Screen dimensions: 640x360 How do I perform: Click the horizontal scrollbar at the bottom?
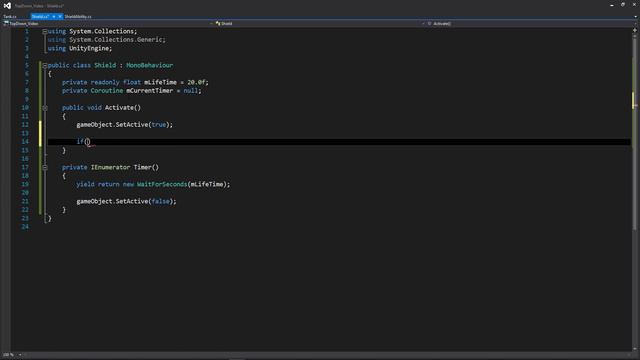(x=327, y=355)
